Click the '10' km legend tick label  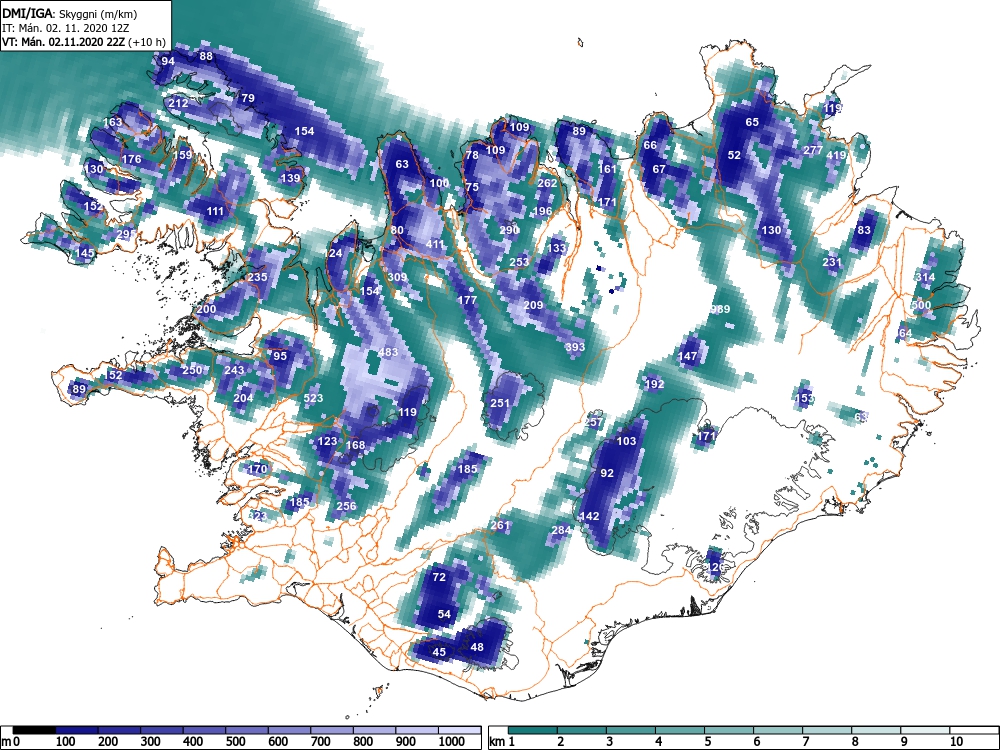tap(956, 742)
